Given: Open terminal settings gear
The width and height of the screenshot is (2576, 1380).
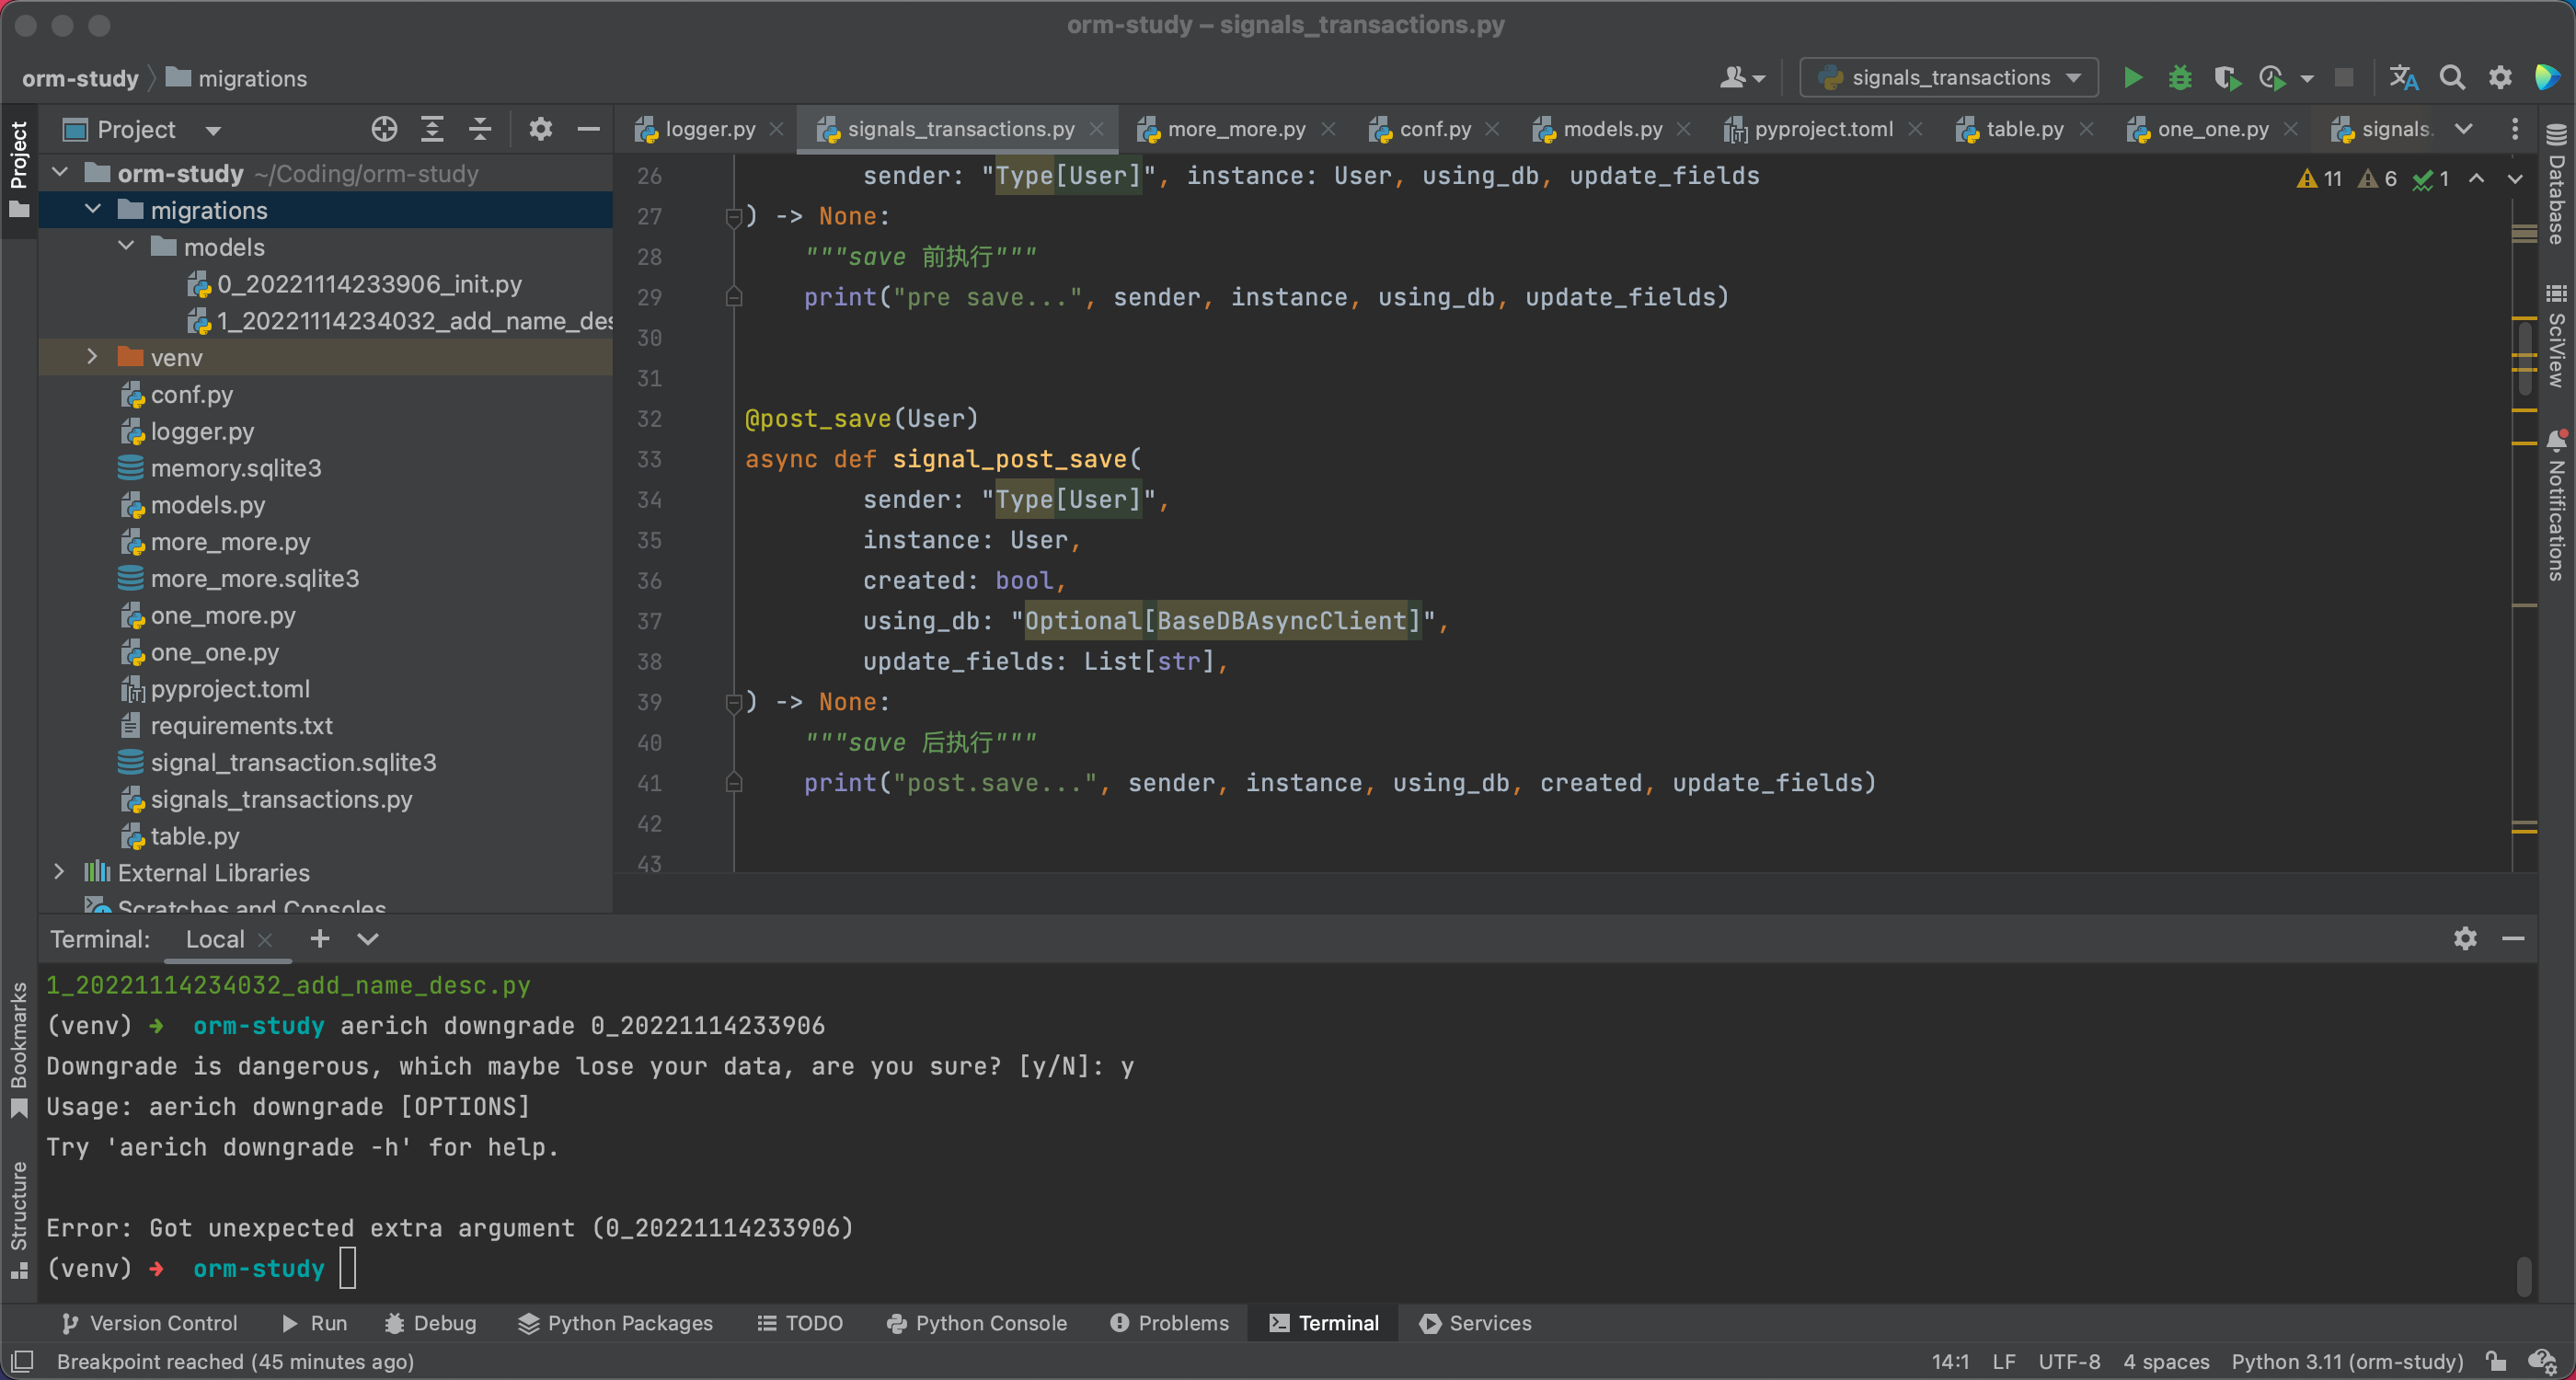Looking at the screenshot, I should pos(2465,938).
